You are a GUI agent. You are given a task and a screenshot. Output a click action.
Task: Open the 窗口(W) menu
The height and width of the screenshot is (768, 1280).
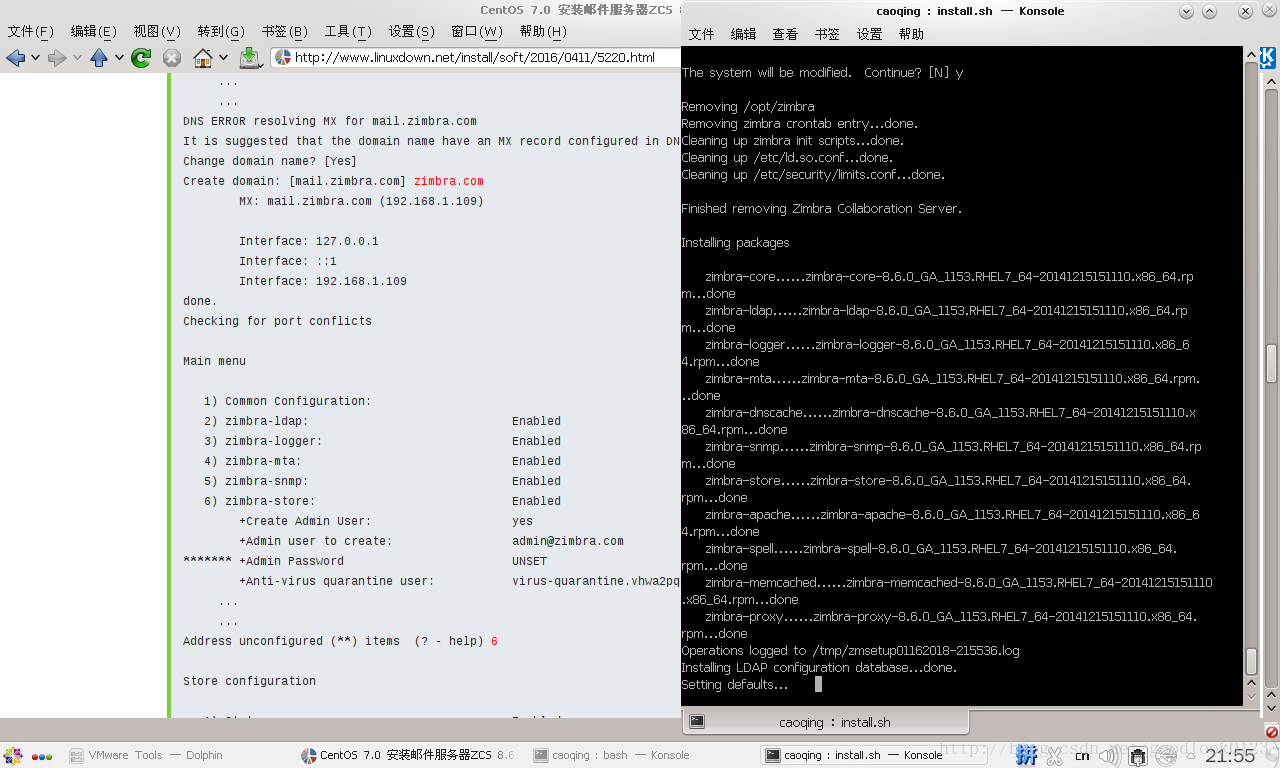tap(477, 32)
